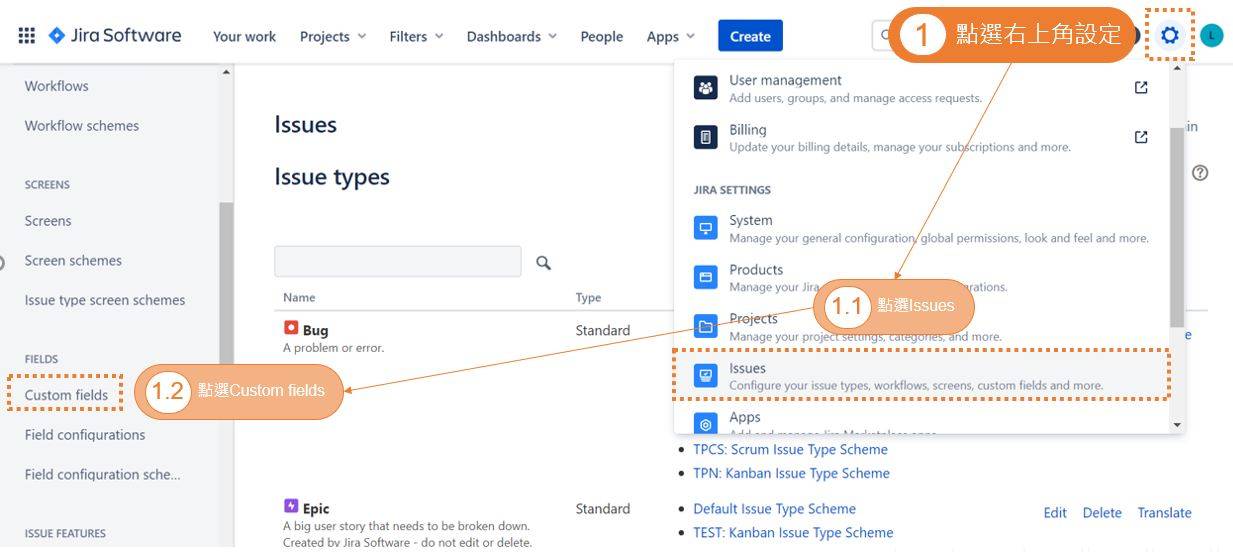Open Workflows in sidebar
Screen dimensions: 1233x552
57,86
